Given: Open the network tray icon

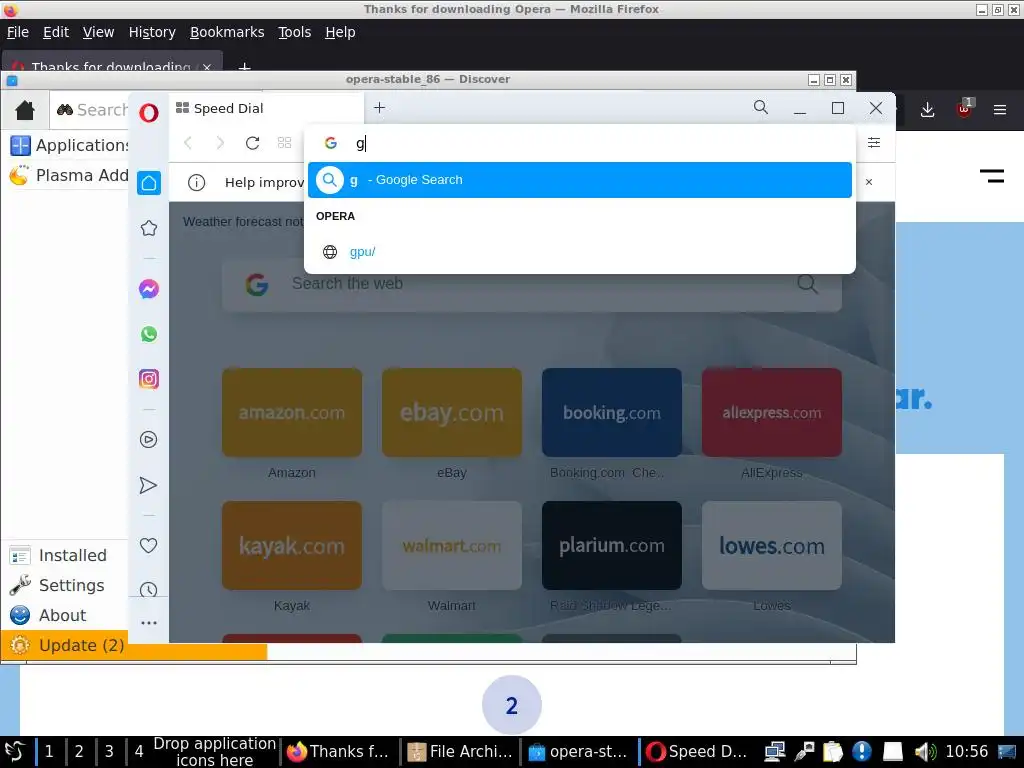Looking at the screenshot, I should pos(775,752).
